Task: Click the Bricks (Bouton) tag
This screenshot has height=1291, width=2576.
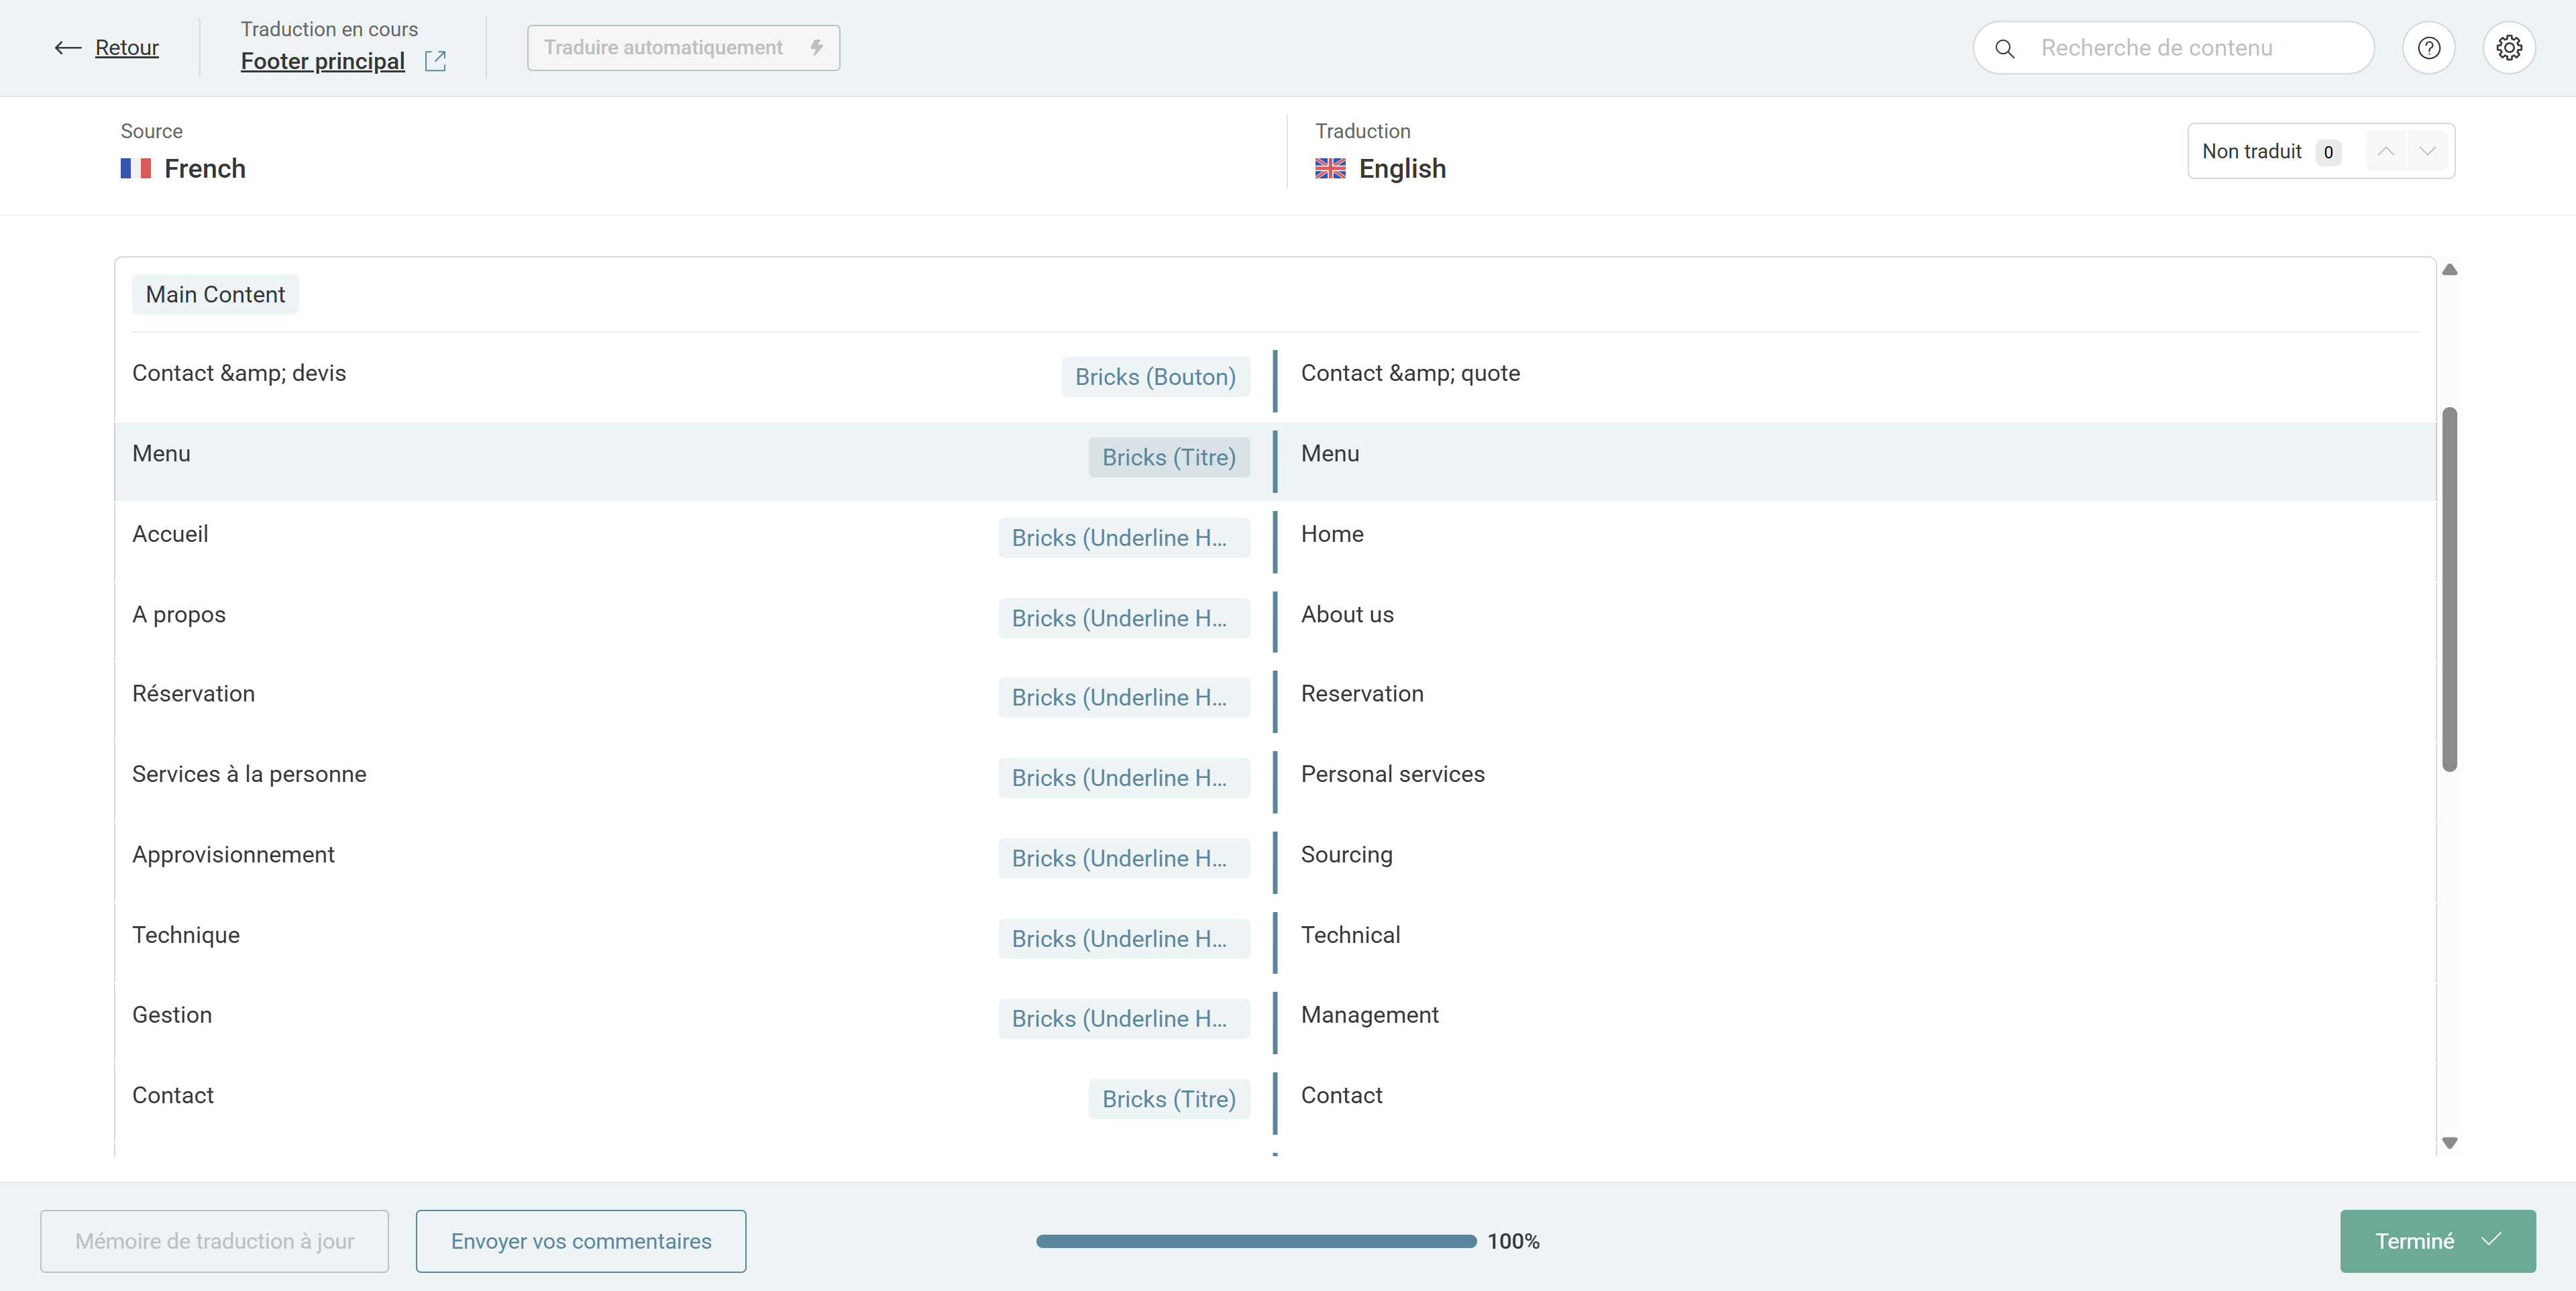Action: tap(1155, 377)
